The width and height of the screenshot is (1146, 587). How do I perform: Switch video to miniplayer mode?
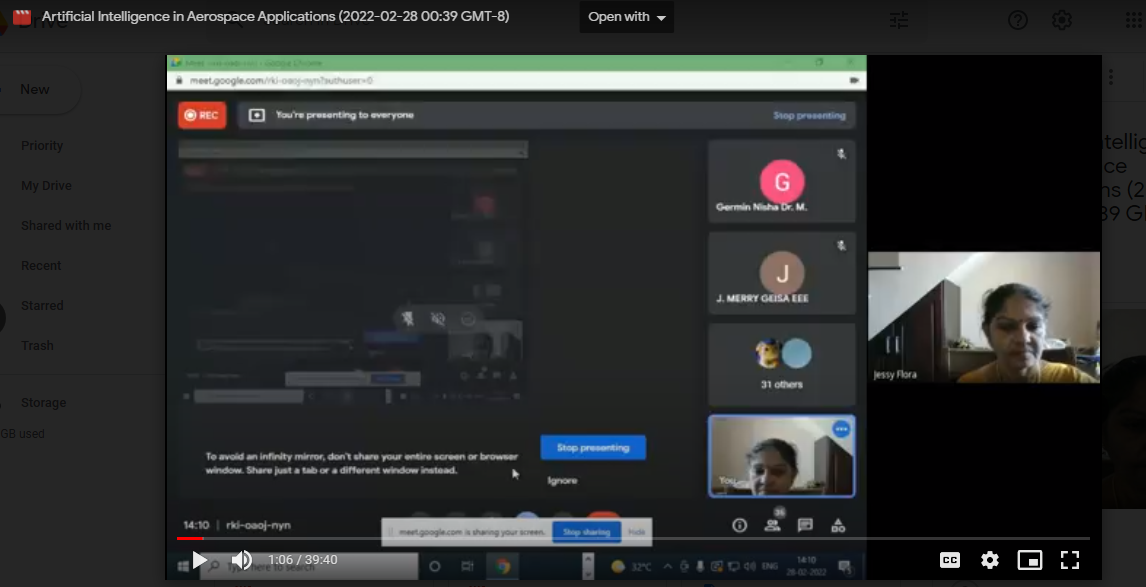coord(1030,560)
